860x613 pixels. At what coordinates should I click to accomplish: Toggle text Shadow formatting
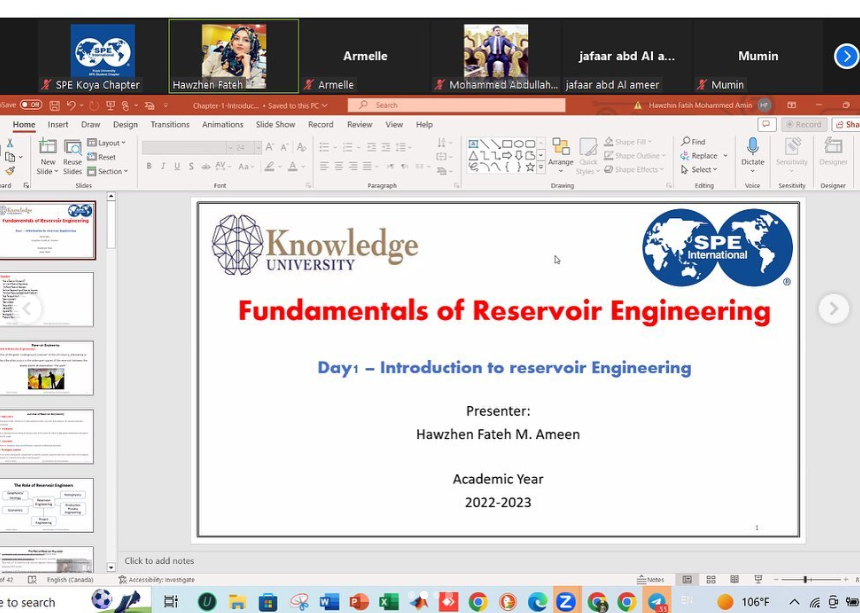pos(191,166)
